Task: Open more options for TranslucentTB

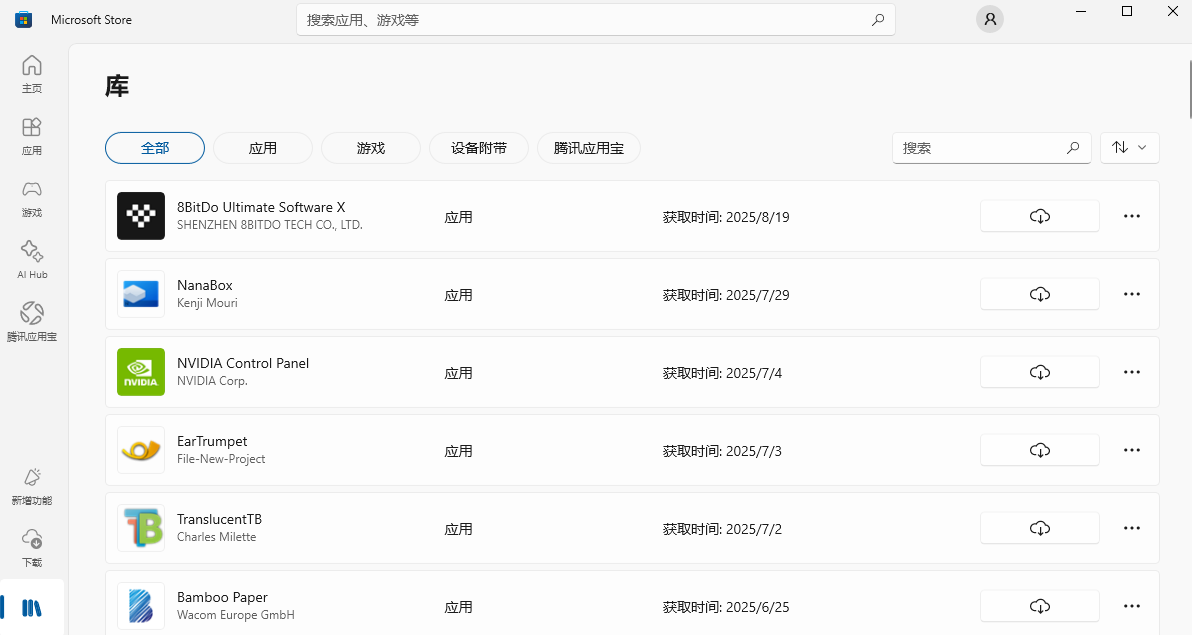Action: [1132, 528]
